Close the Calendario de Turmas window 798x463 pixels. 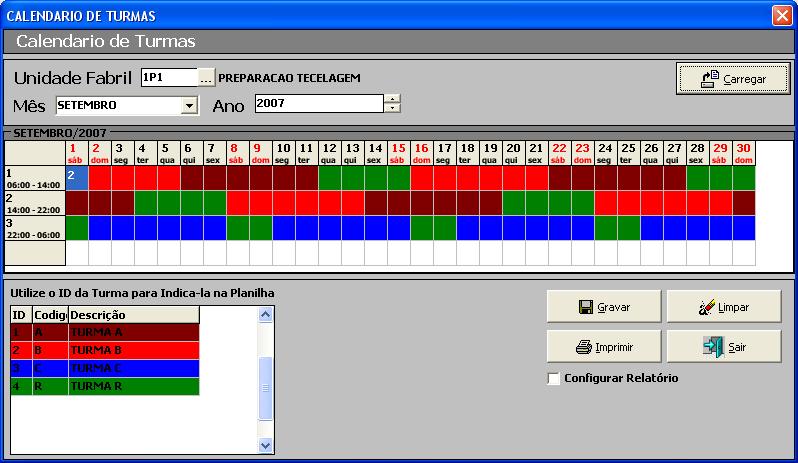781,15
